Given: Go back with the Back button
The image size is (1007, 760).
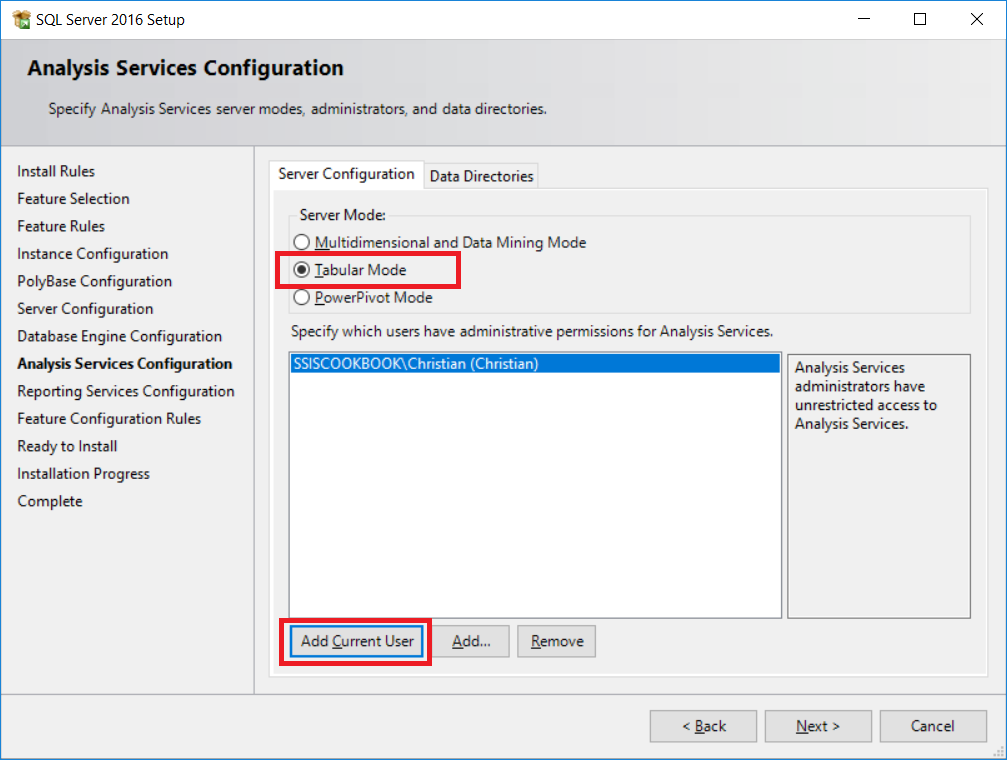Looking at the screenshot, I should click(703, 726).
